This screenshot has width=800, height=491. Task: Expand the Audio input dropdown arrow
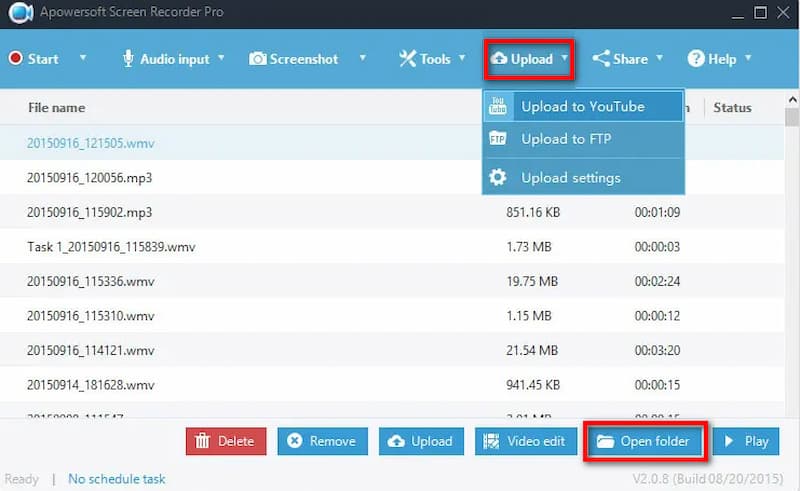pos(221,58)
